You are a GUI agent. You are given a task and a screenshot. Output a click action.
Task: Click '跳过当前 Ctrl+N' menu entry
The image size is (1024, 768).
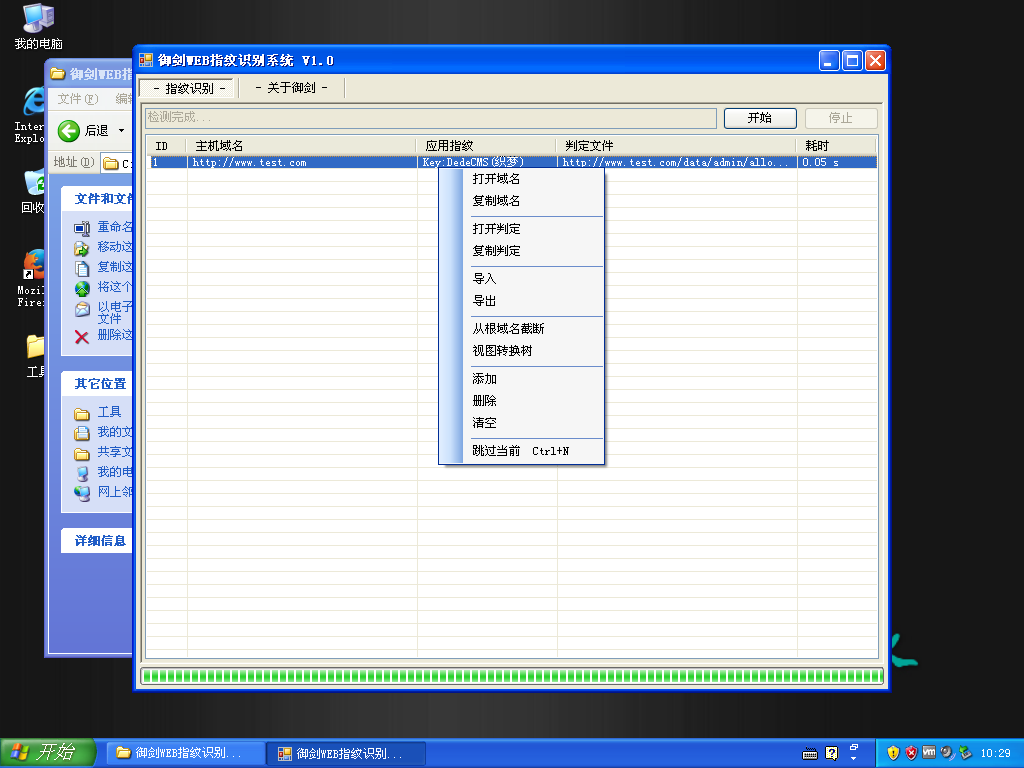[520, 451]
